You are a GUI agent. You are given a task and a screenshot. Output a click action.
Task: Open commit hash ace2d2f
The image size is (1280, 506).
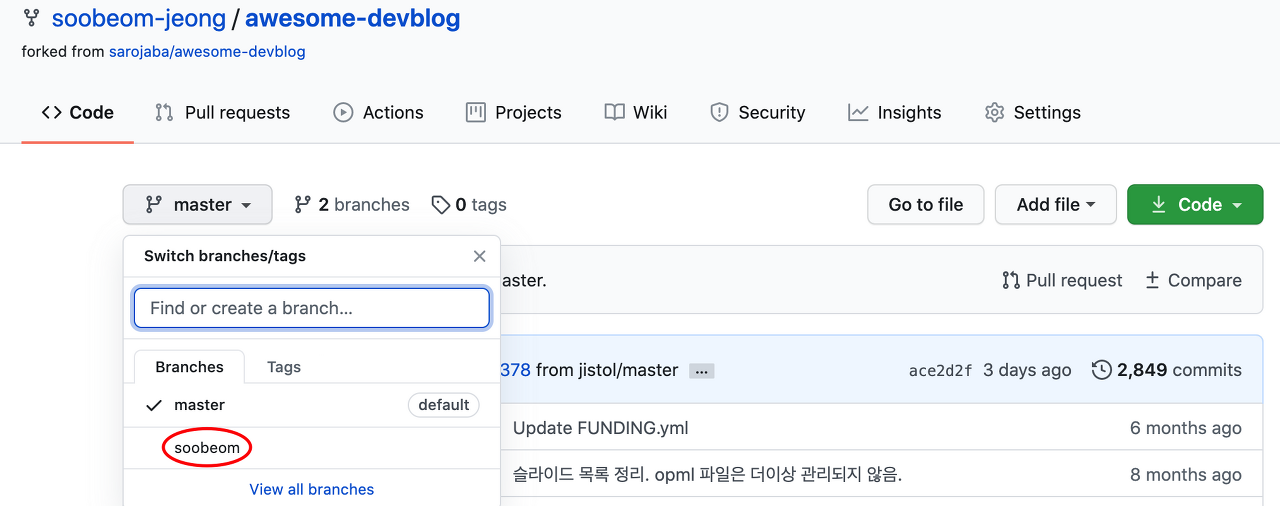point(940,371)
